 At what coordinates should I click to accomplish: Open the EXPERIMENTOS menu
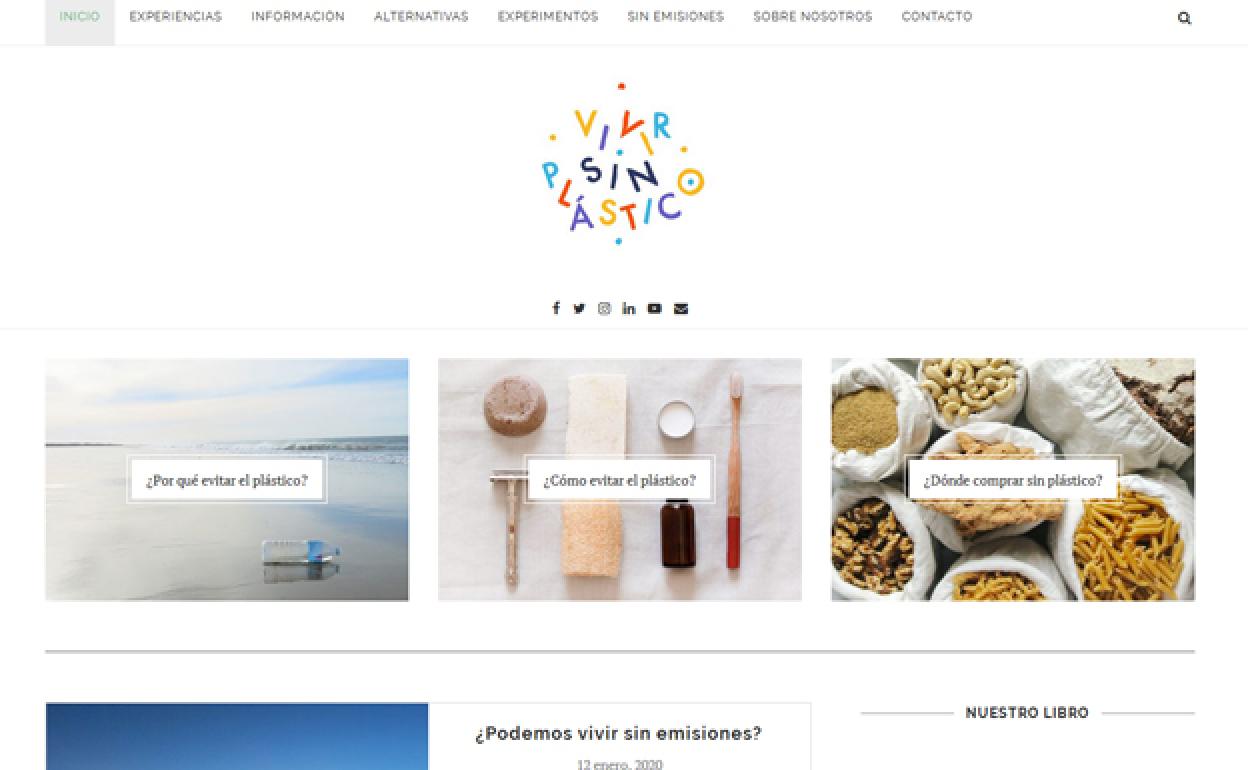pyautogui.click(x=548, y=17)
